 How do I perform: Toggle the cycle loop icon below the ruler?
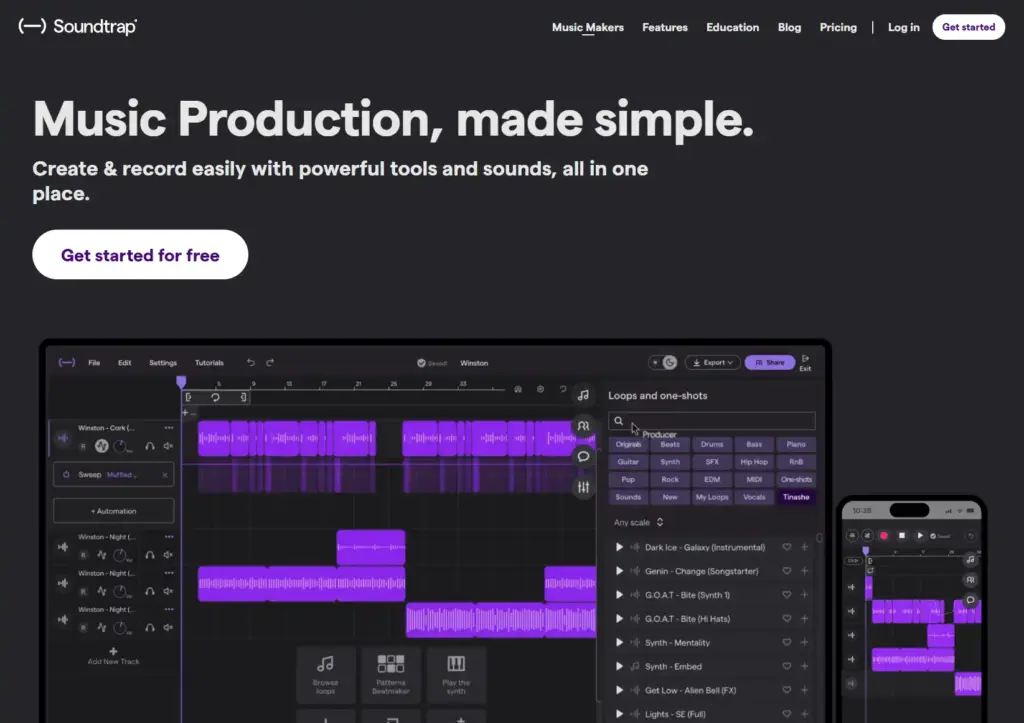click(216, 397)
